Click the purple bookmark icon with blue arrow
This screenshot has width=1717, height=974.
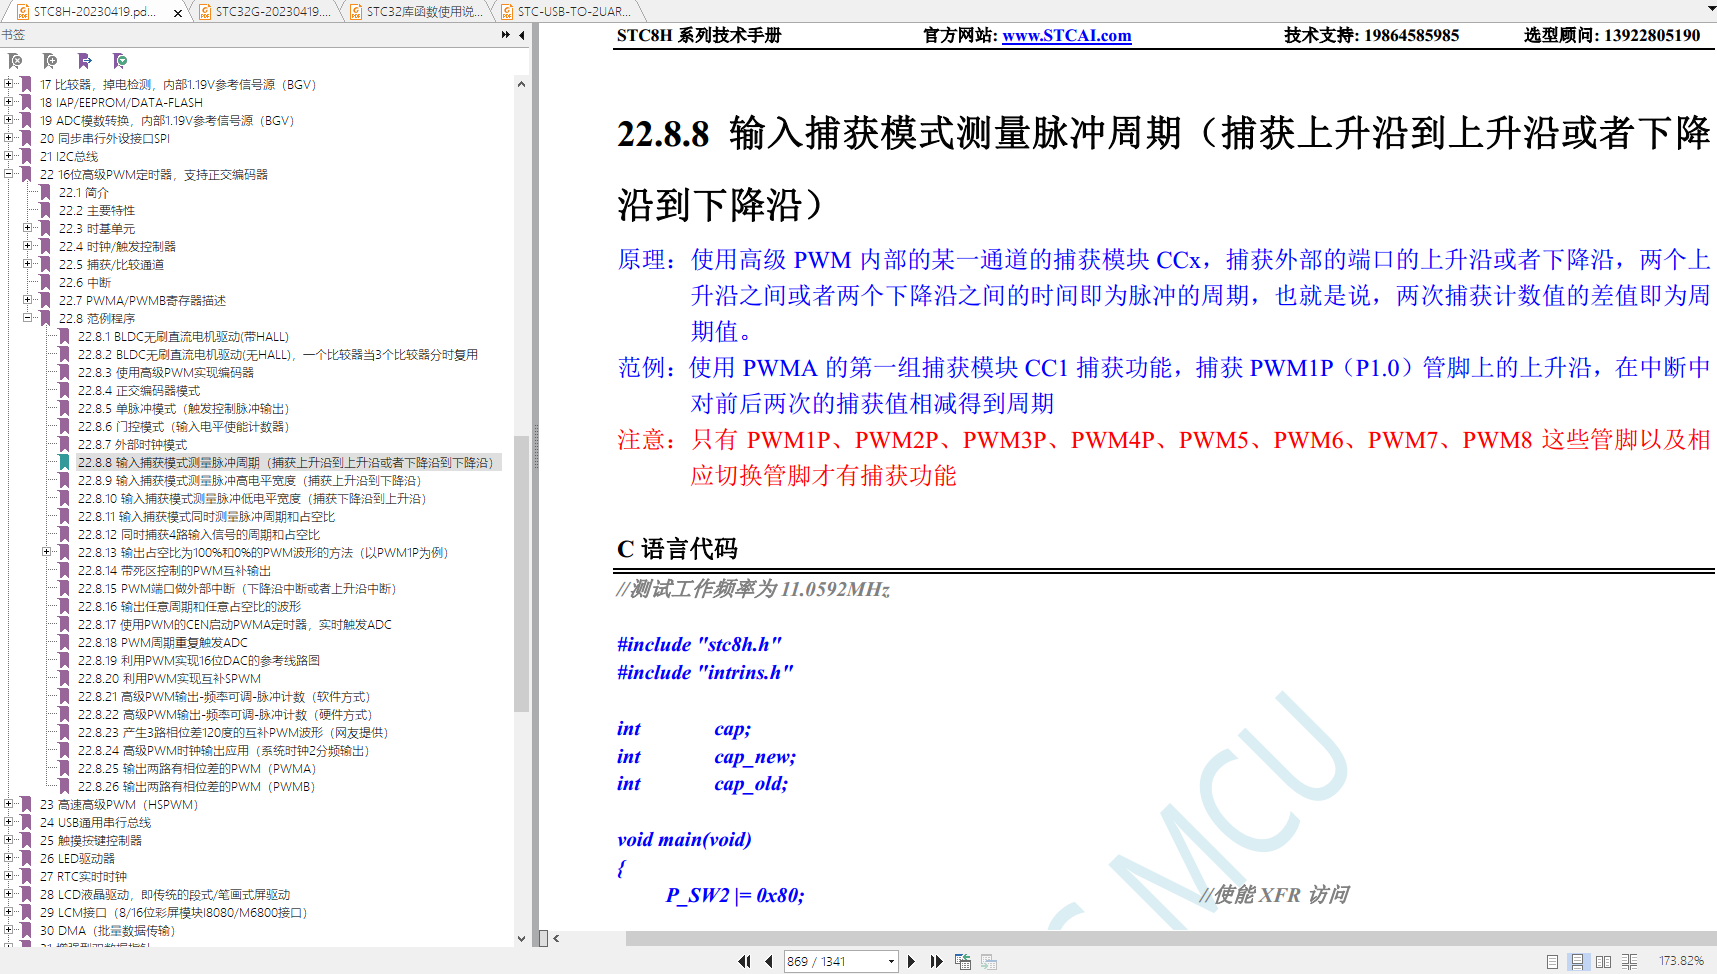(x=85, y=61)
